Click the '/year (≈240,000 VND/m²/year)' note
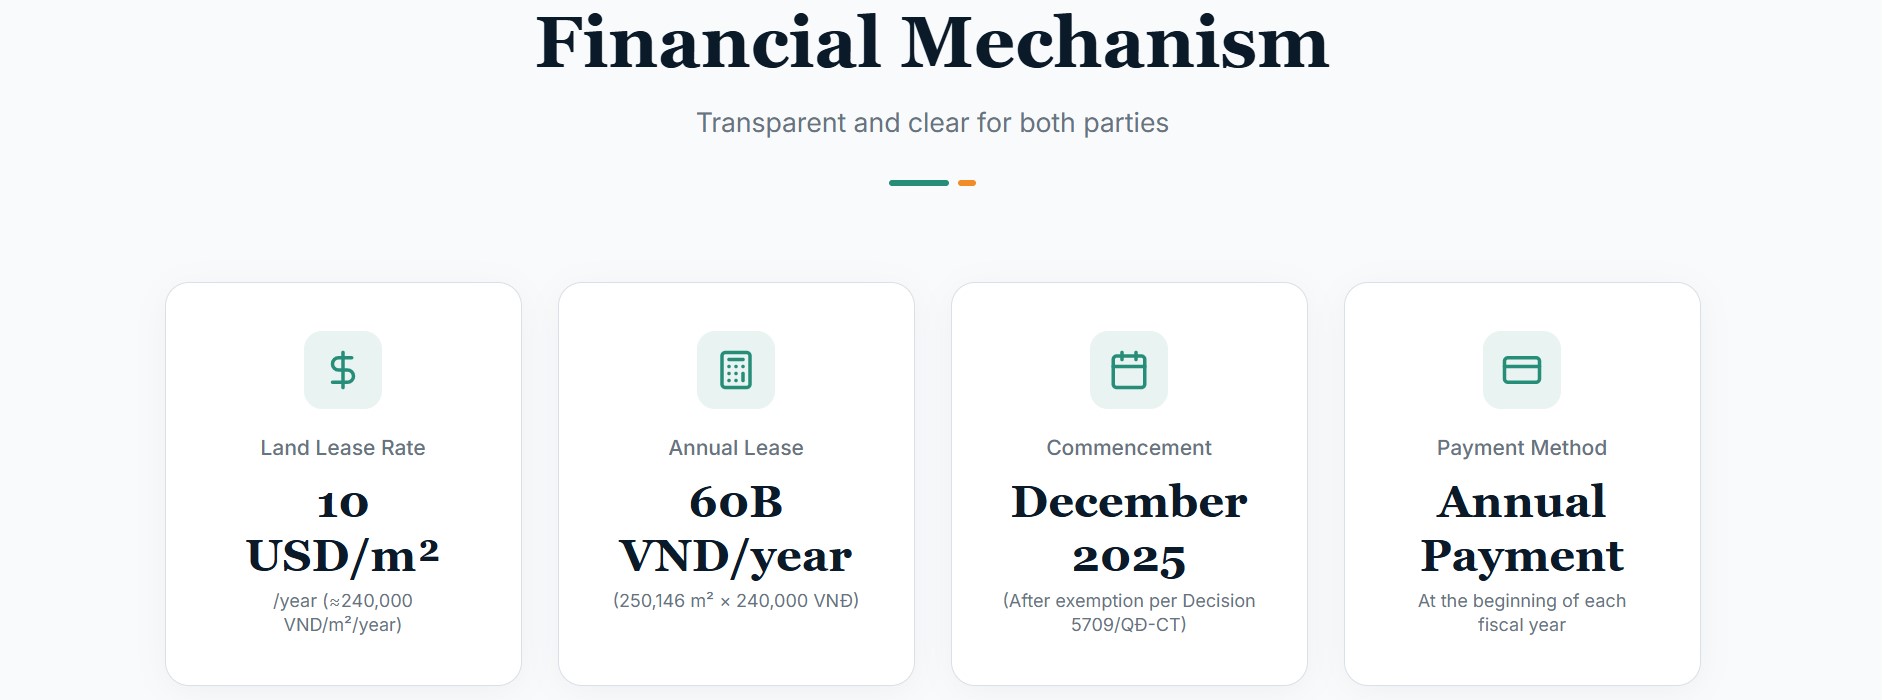 pyautogui.click(x=343, y=612)
